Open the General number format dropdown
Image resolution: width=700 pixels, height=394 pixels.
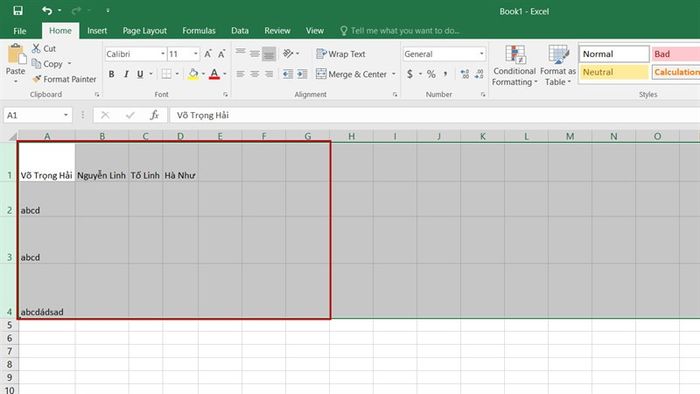pyautogui.click(x=481, y=54)
